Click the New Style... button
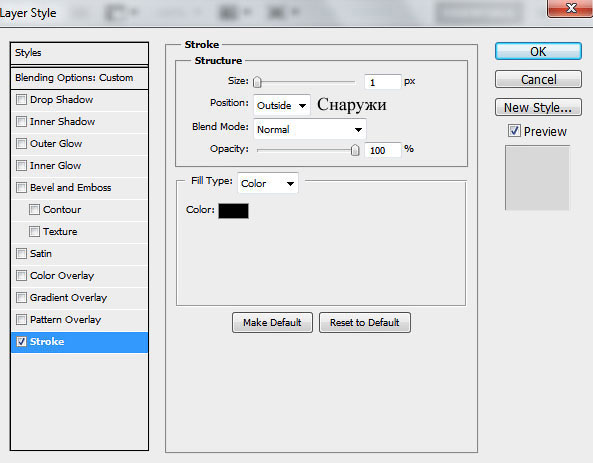Screen dimensions: 593x463 point(538,107)
